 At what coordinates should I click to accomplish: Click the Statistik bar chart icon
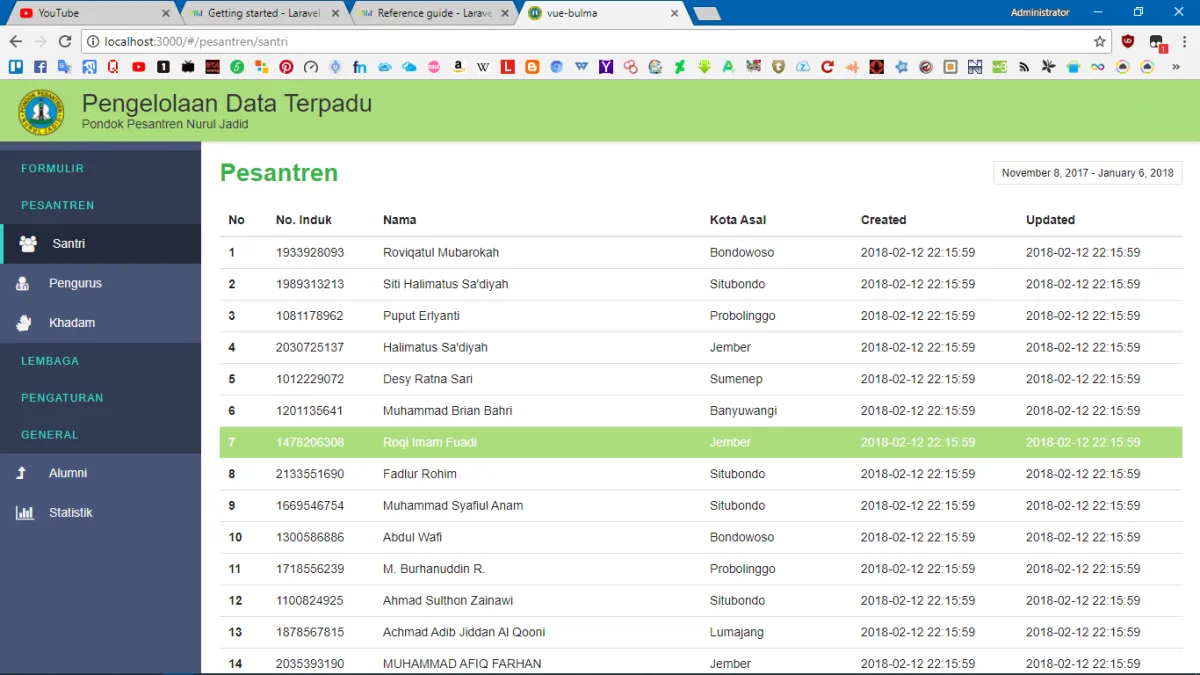[x=24, y=513]
